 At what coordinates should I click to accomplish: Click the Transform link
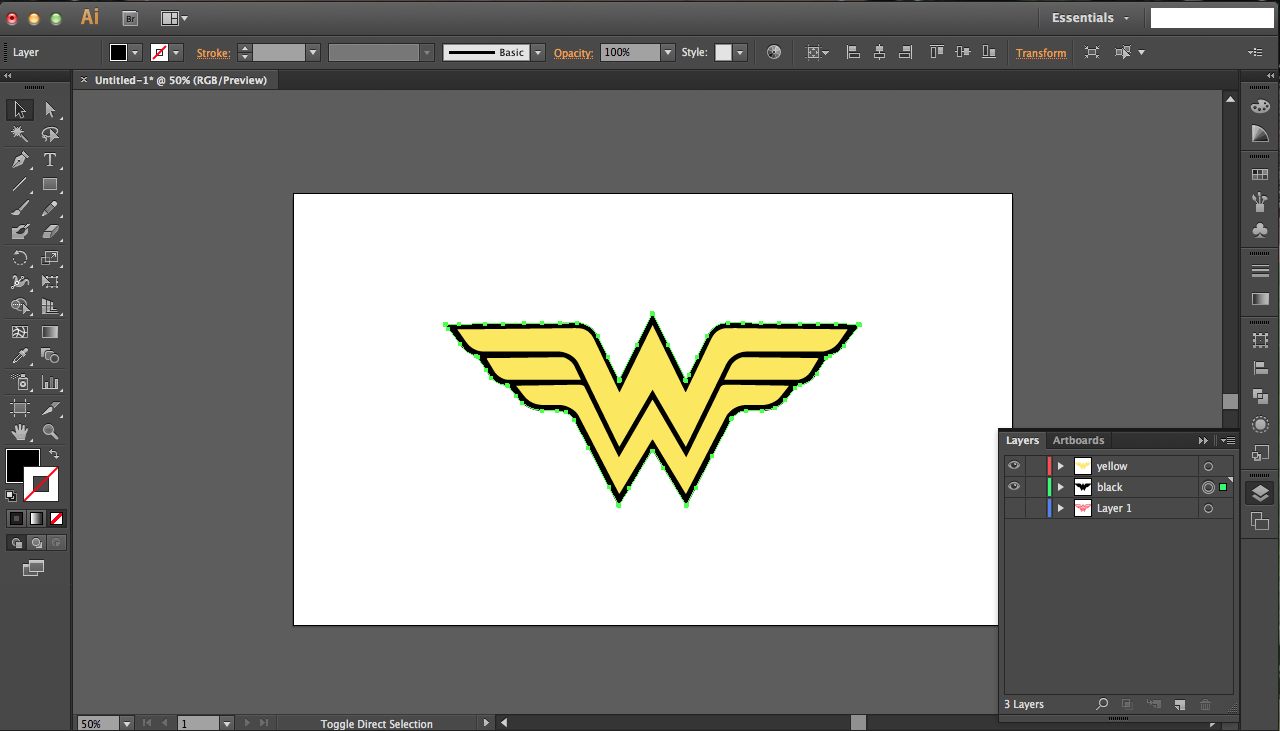click(x=1041, y=53)
